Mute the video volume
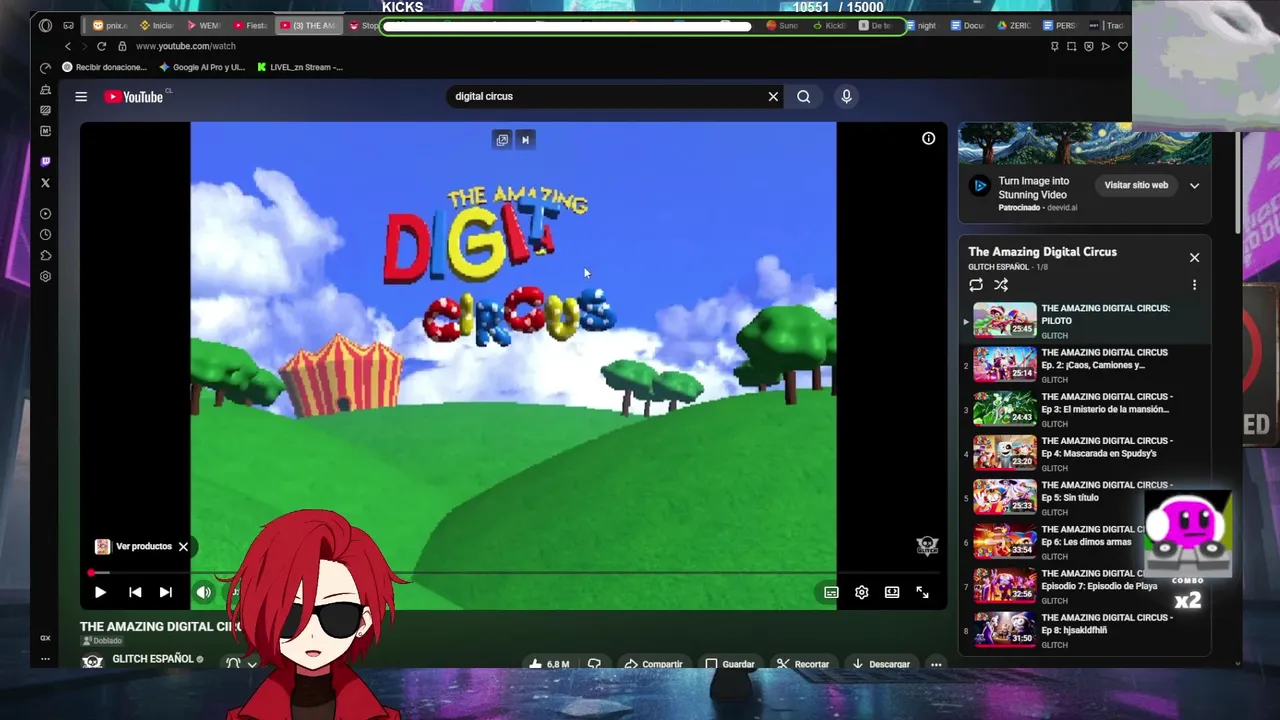The width and height of the screenshot is (1280, 720). (203, 593)
